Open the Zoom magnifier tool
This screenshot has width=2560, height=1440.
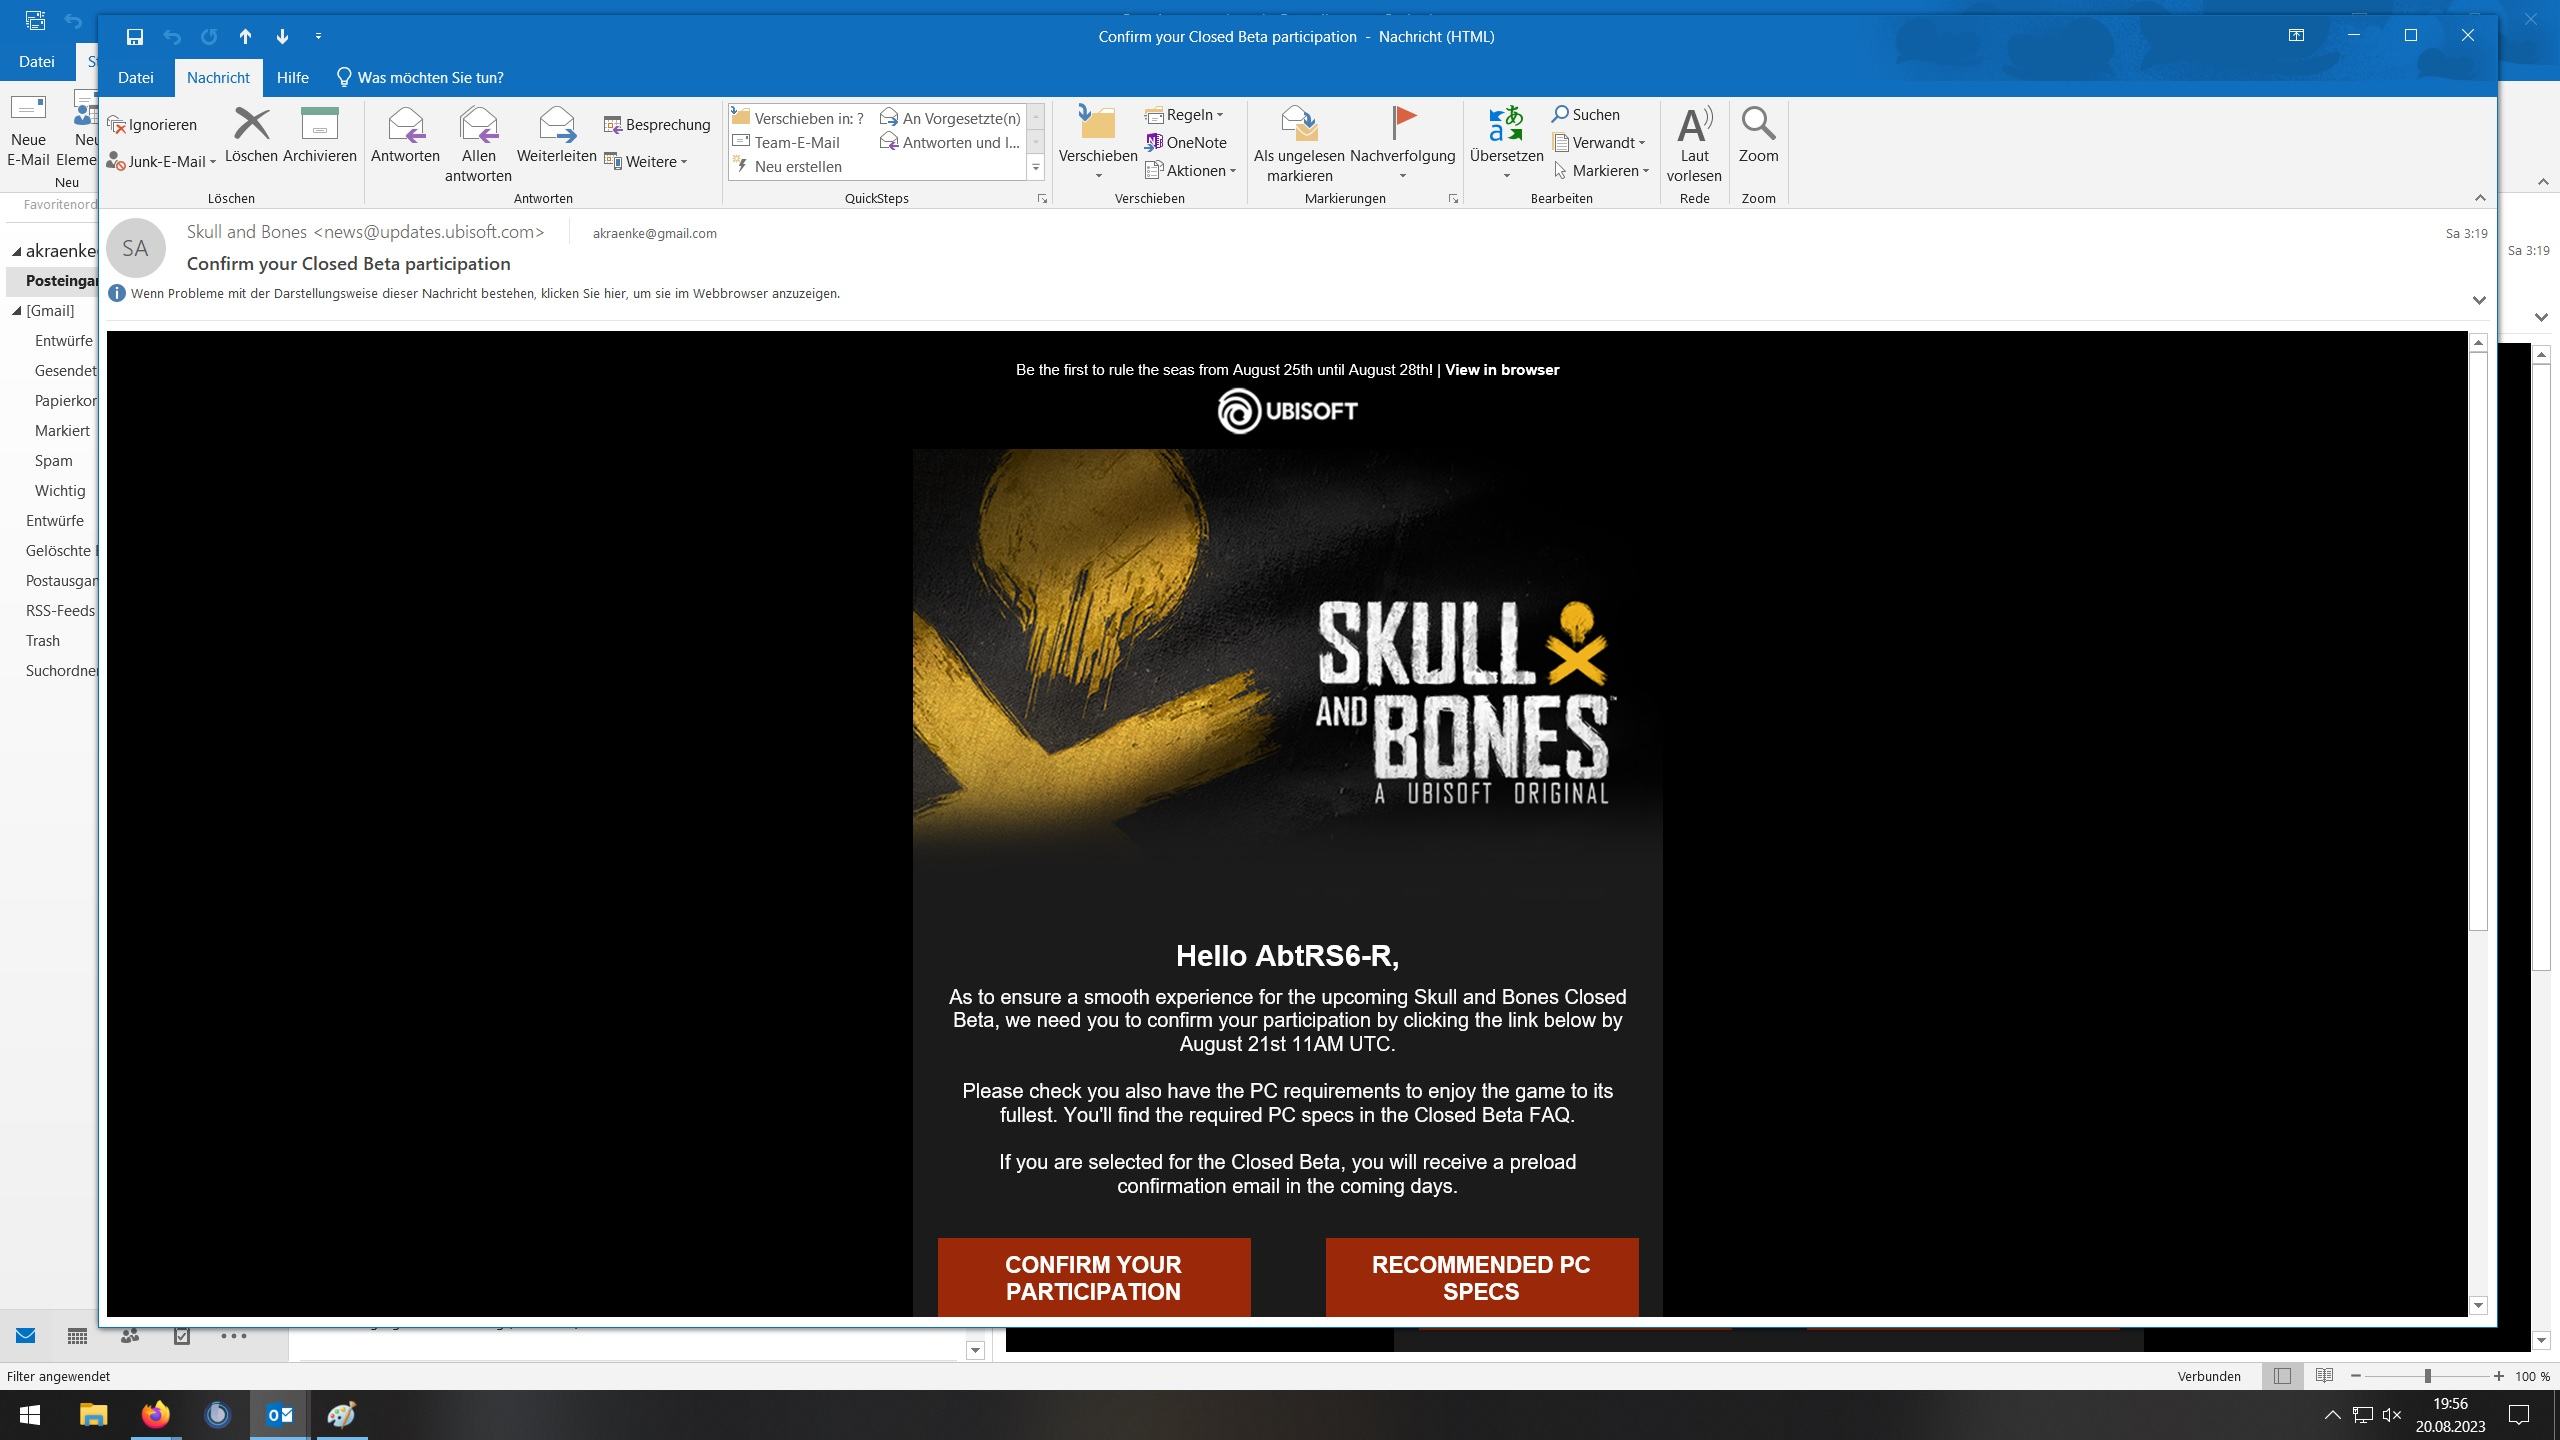[1757, 128]
